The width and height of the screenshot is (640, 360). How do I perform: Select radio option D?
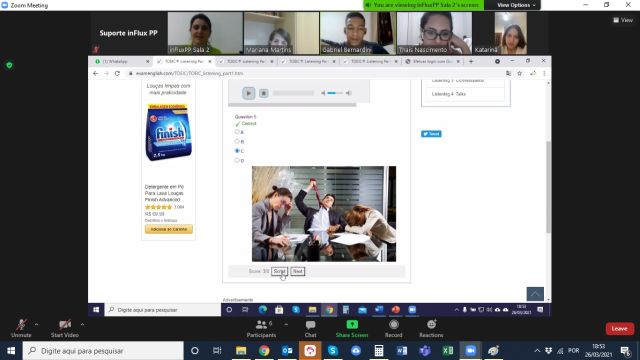[x=237, y=160]
